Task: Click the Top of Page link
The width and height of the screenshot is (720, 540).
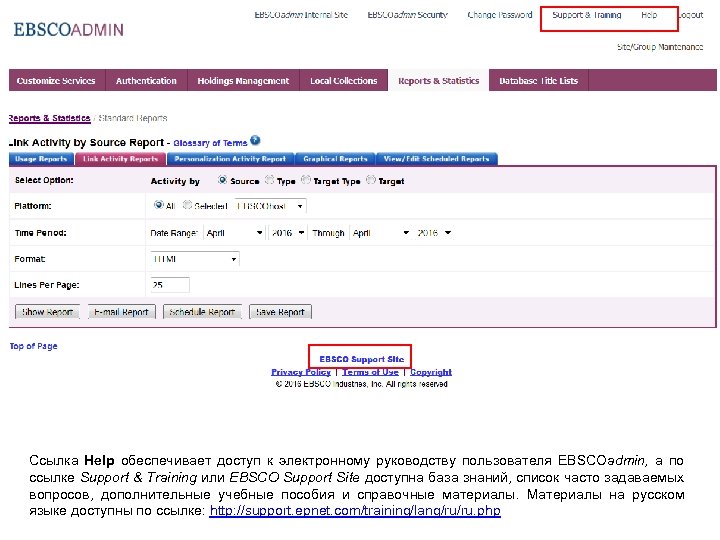Action: point(34,346)
